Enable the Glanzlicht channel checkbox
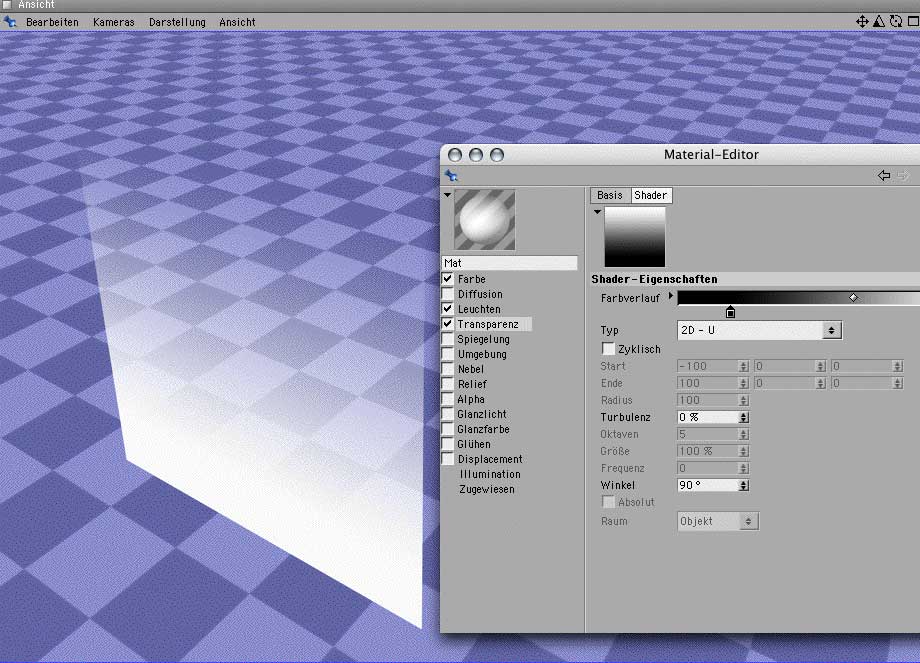 [x=448, y=414]
